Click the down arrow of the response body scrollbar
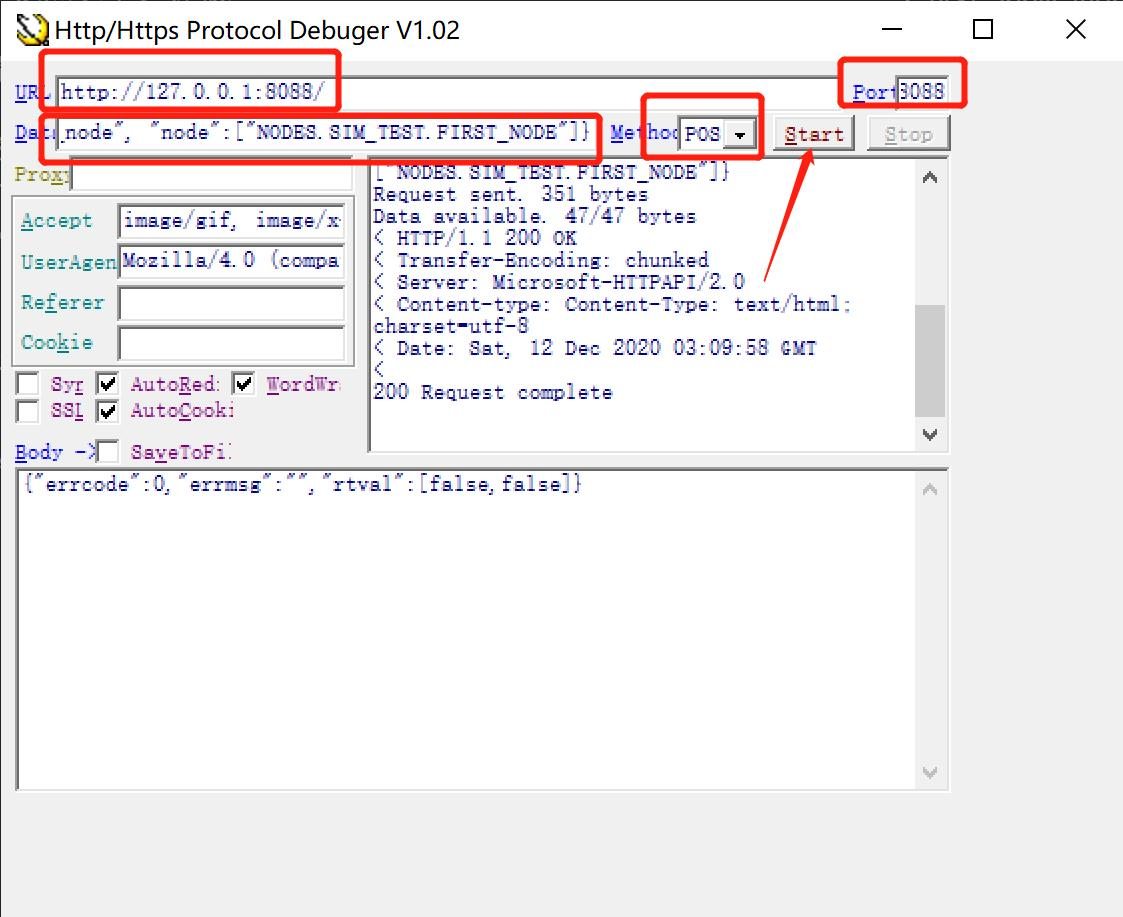The image size is (1123, 917). click(930, 772)
